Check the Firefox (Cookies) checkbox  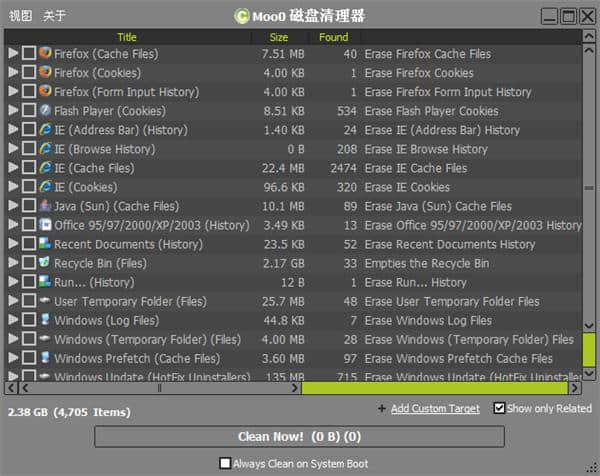(x=29, y=73)
